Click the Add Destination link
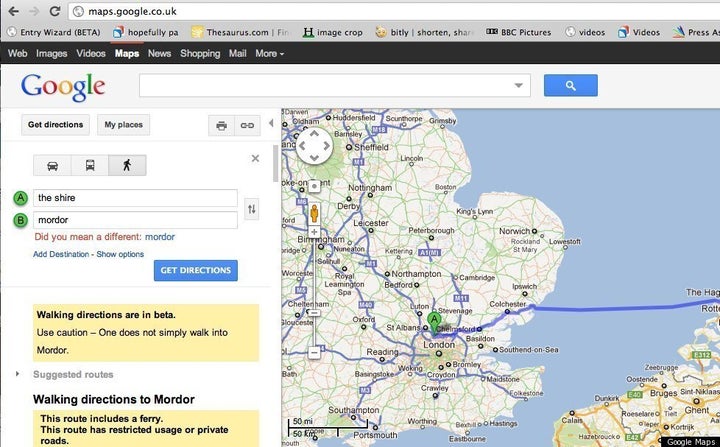720x447 pixels. point(61,254)
